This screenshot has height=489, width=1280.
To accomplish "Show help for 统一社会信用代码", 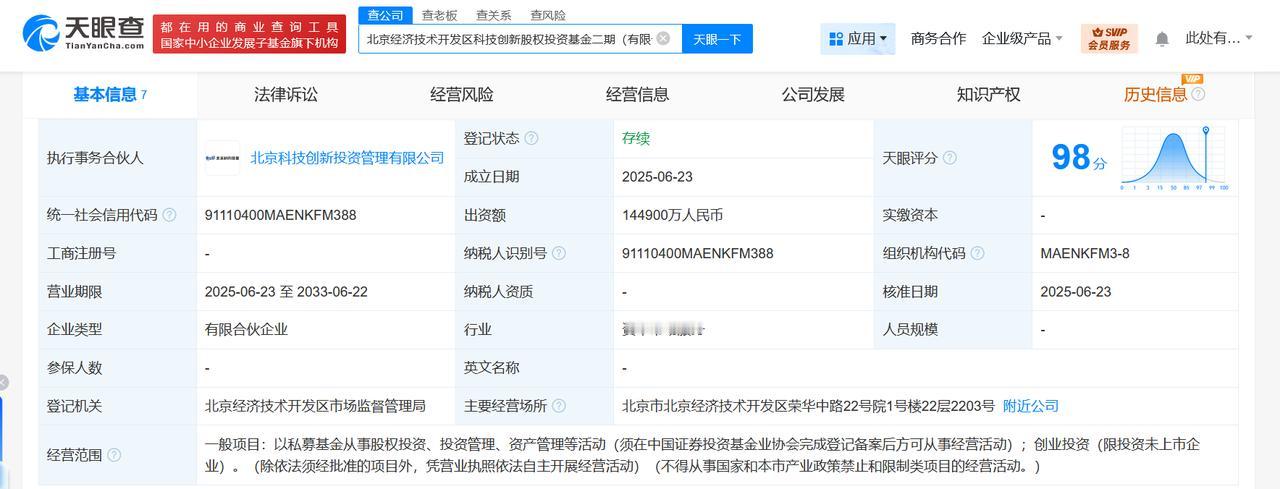I will [169, 215].
